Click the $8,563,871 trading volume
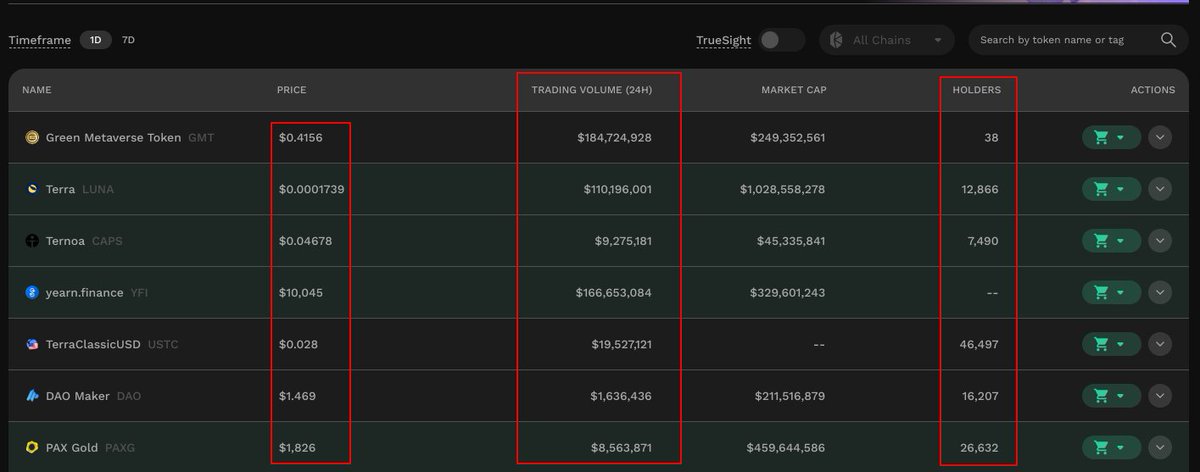 [621, 448]
